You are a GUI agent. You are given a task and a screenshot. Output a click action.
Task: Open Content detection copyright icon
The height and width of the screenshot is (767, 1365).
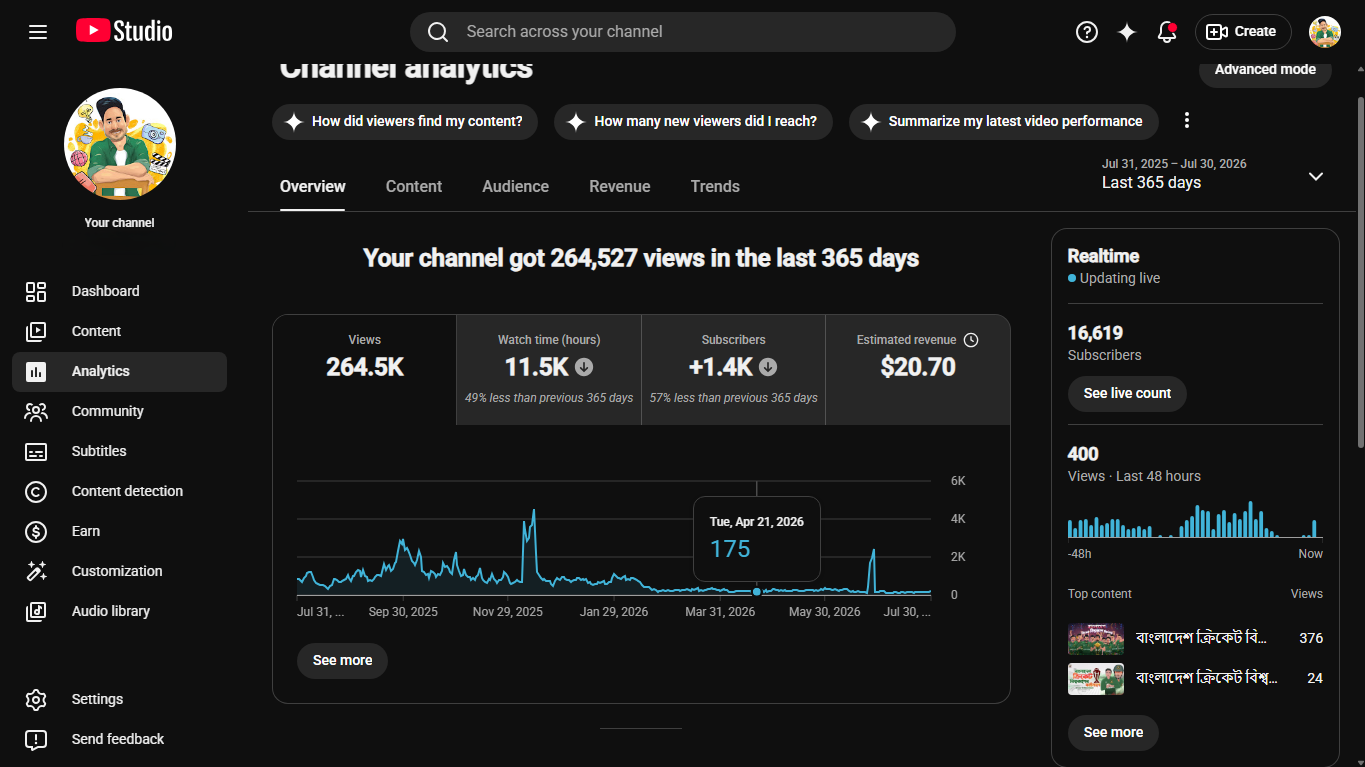[x=36, y=491]
